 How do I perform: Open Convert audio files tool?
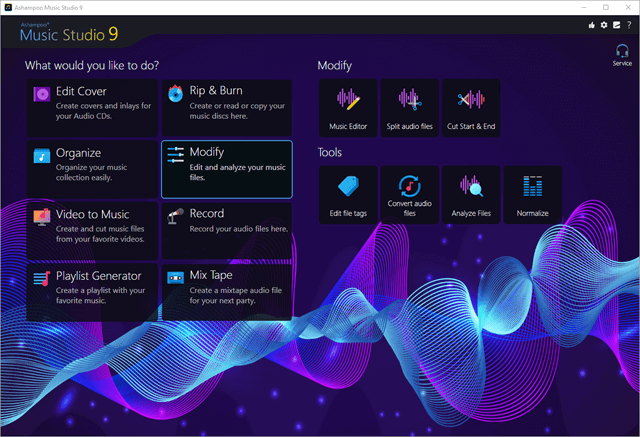click(x=409, y=195)
